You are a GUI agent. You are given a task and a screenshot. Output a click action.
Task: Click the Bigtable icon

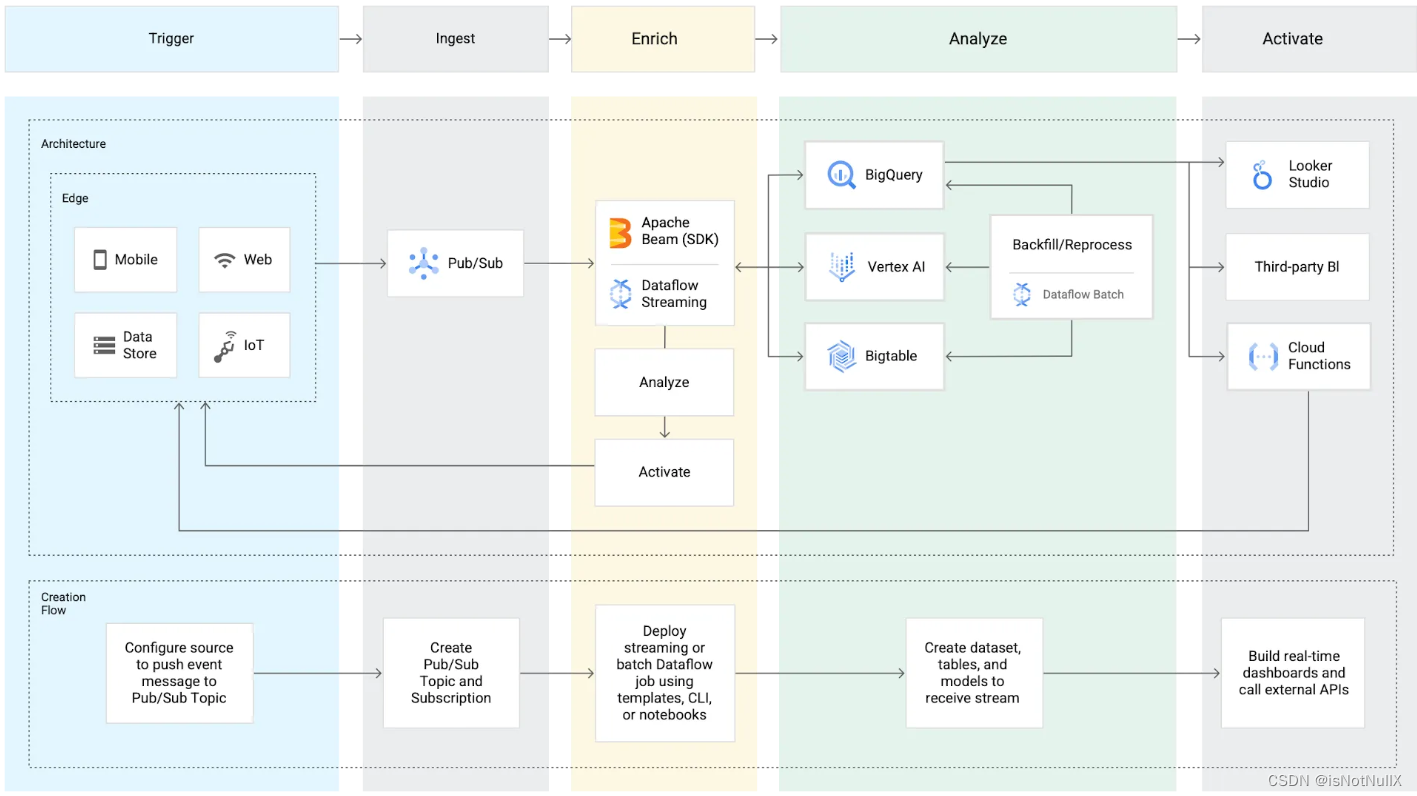point(842,356)
